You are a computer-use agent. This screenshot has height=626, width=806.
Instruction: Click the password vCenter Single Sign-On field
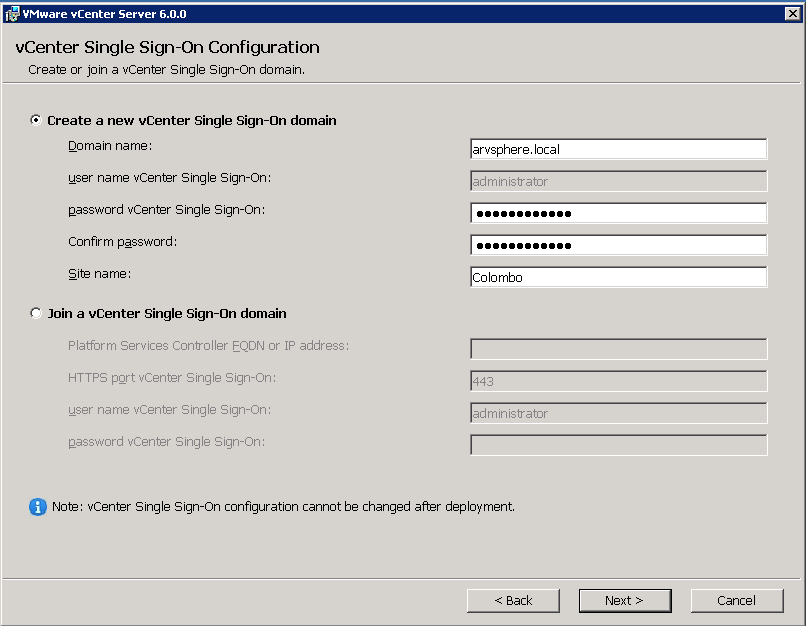(x=618, y=213)
